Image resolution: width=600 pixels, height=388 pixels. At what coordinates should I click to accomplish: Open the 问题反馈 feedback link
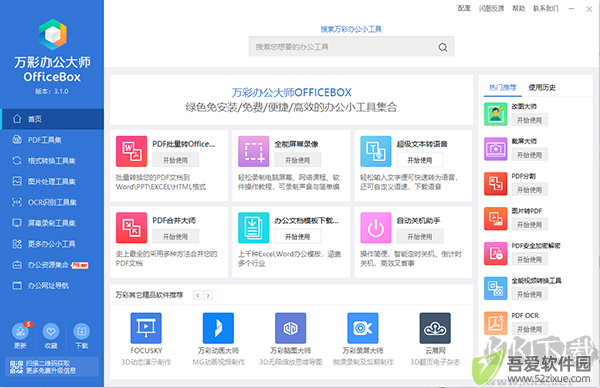(x=491, y=8)
